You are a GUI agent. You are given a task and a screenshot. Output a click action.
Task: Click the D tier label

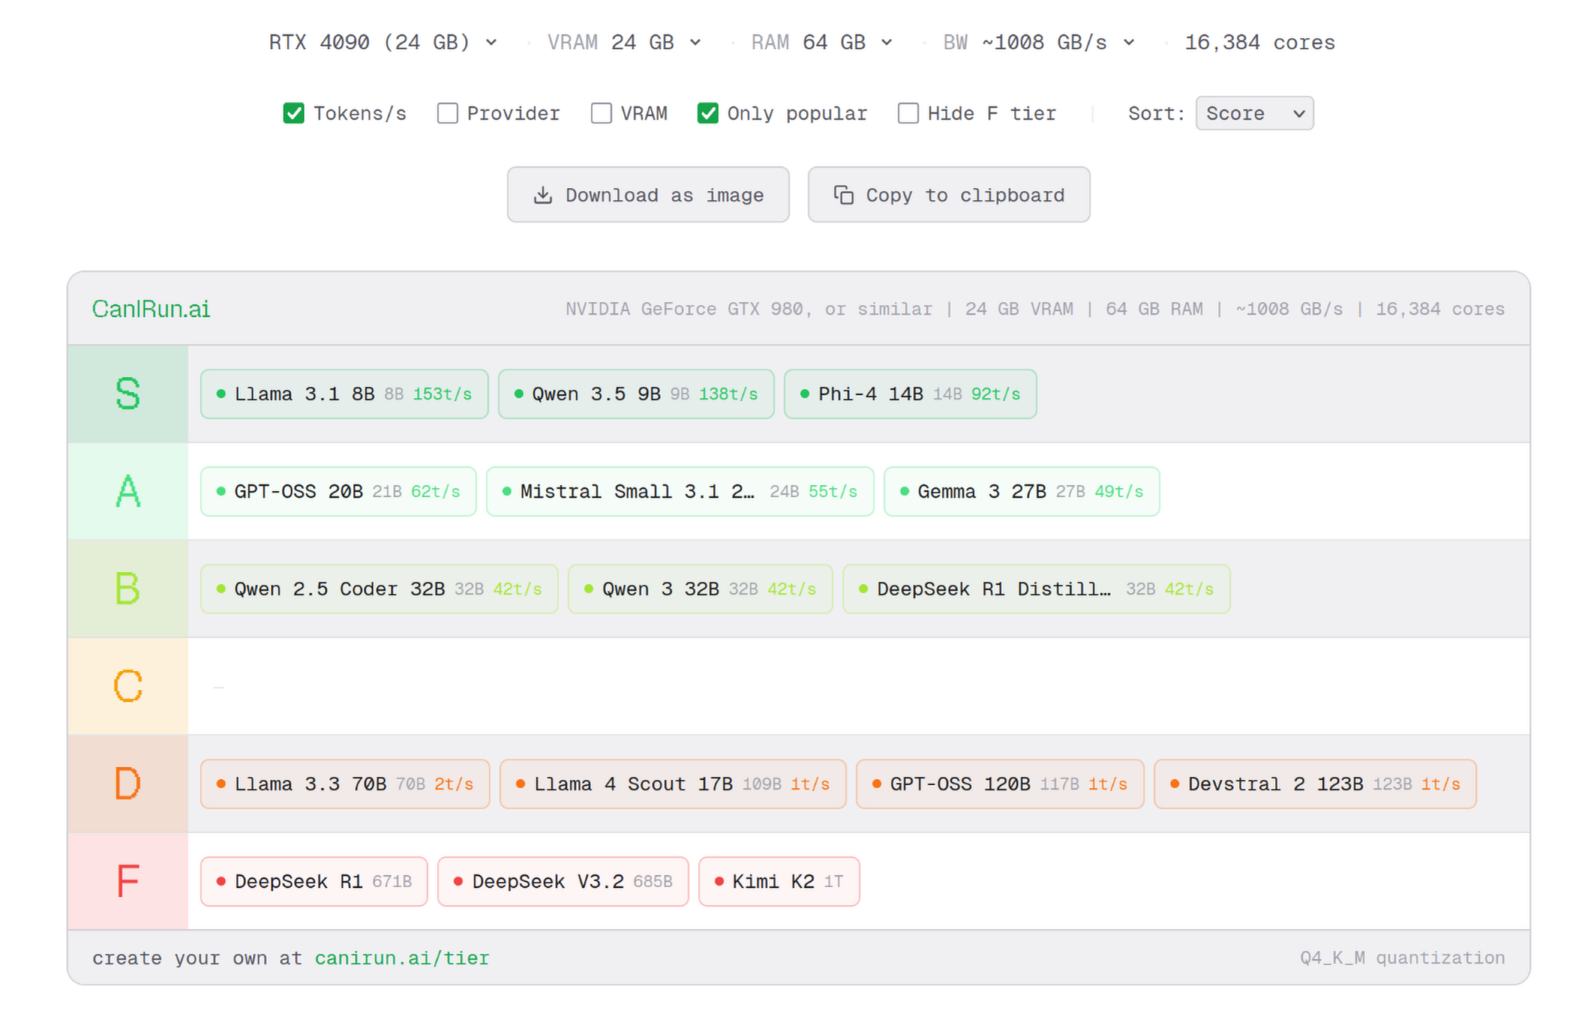click(x=128, y=784)
